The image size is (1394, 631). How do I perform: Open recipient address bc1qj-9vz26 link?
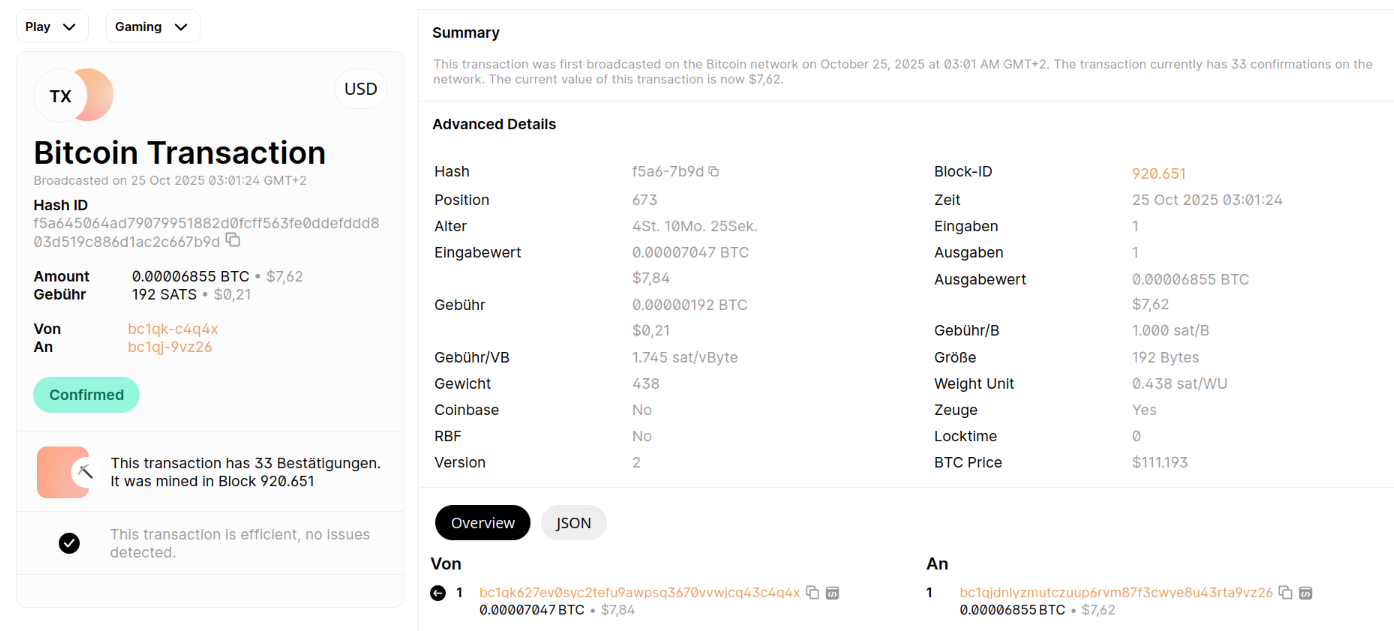(170, 347)
